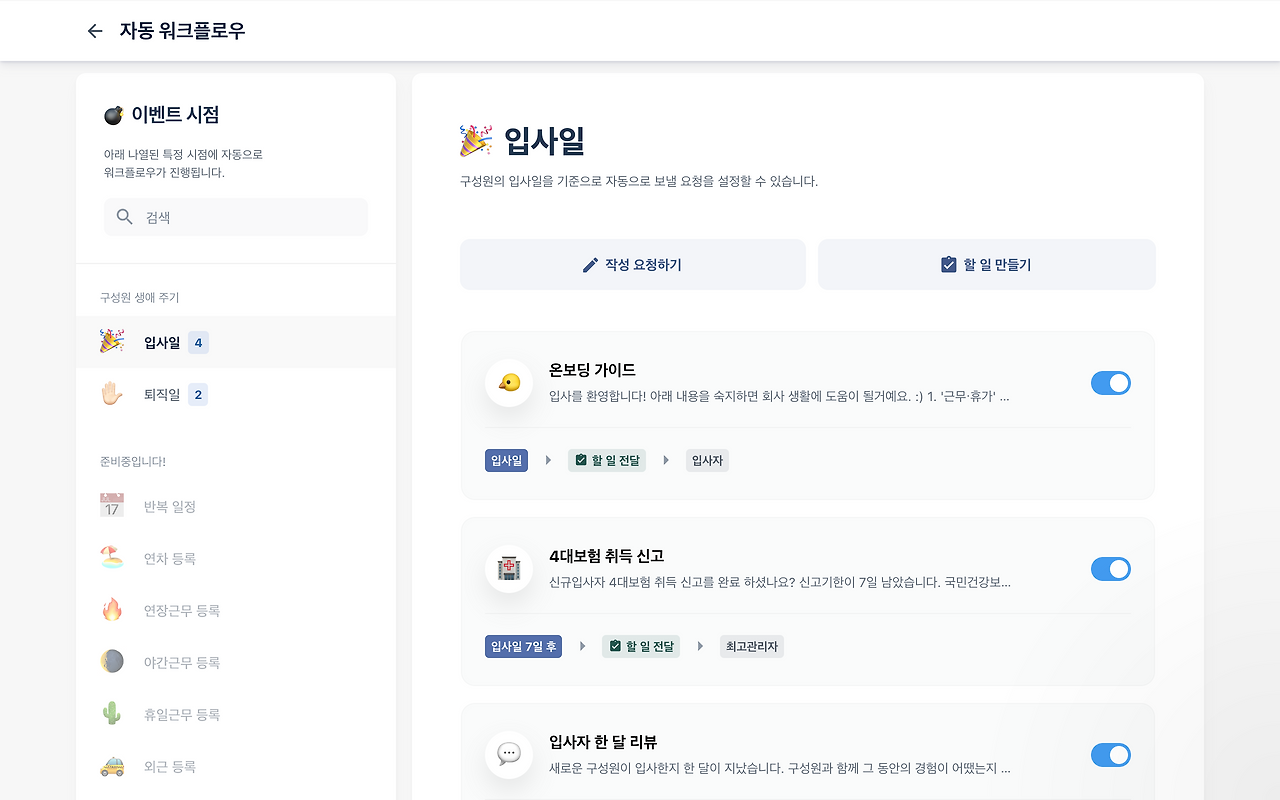
Task: Go back using the left arrow icon
Action: point(95,31)
